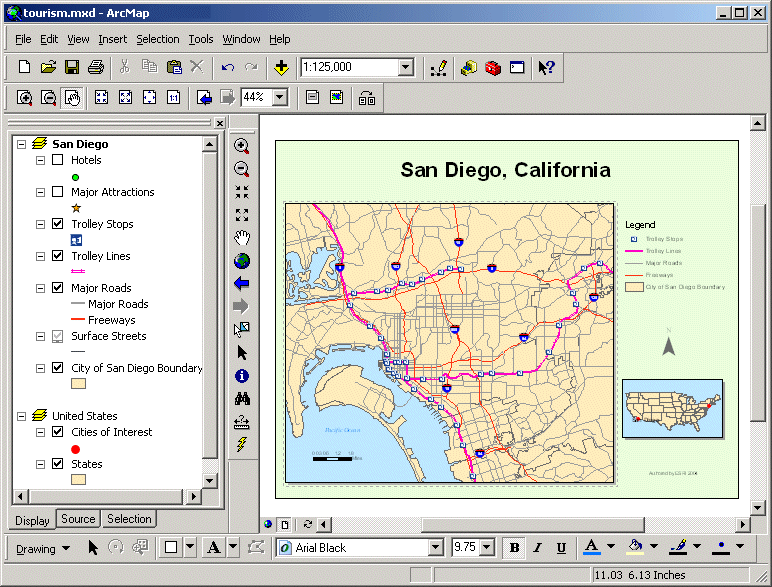Click the Full Extent globe icon
Viewport: 772px width, 587px height.
tap(242, 261)
